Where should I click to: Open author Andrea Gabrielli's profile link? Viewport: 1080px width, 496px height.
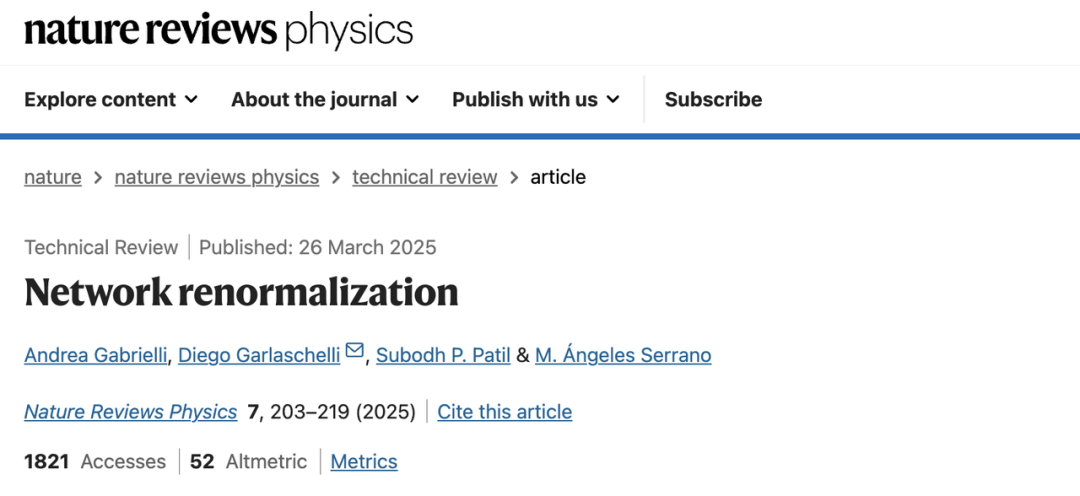tap(95, 355)
